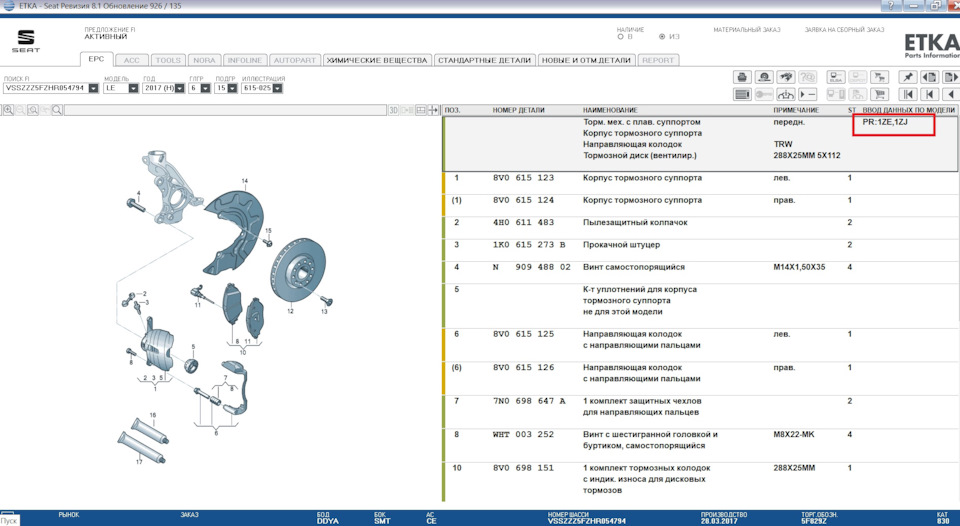Viewport: 960px width, 526px height.
Task: Click the greyed key icon
Action: tap(764, 94)
